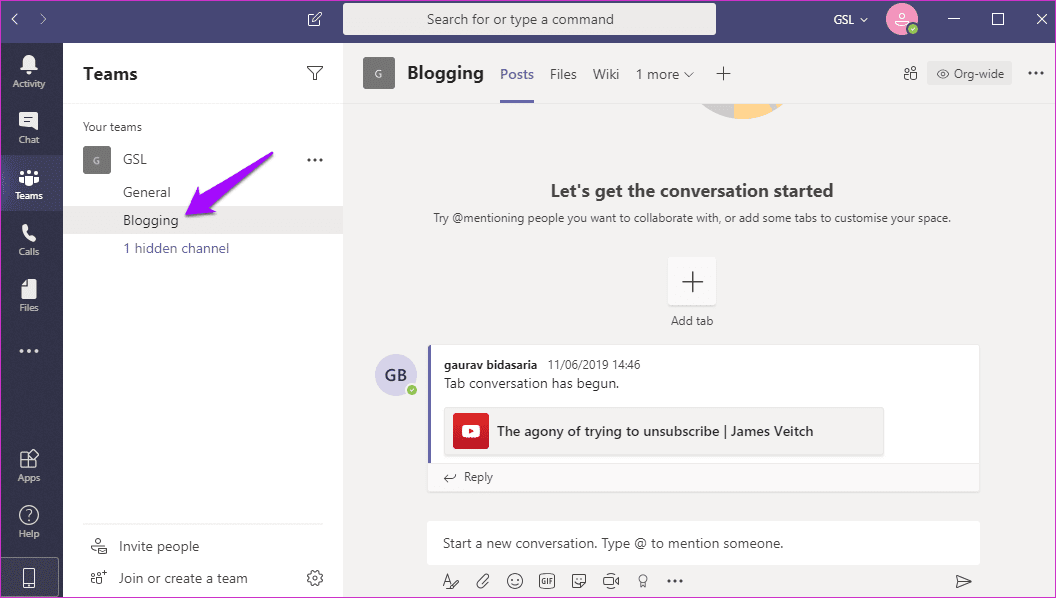Click Invite people
Viewport: 1056px width, 598px height.
159,546
